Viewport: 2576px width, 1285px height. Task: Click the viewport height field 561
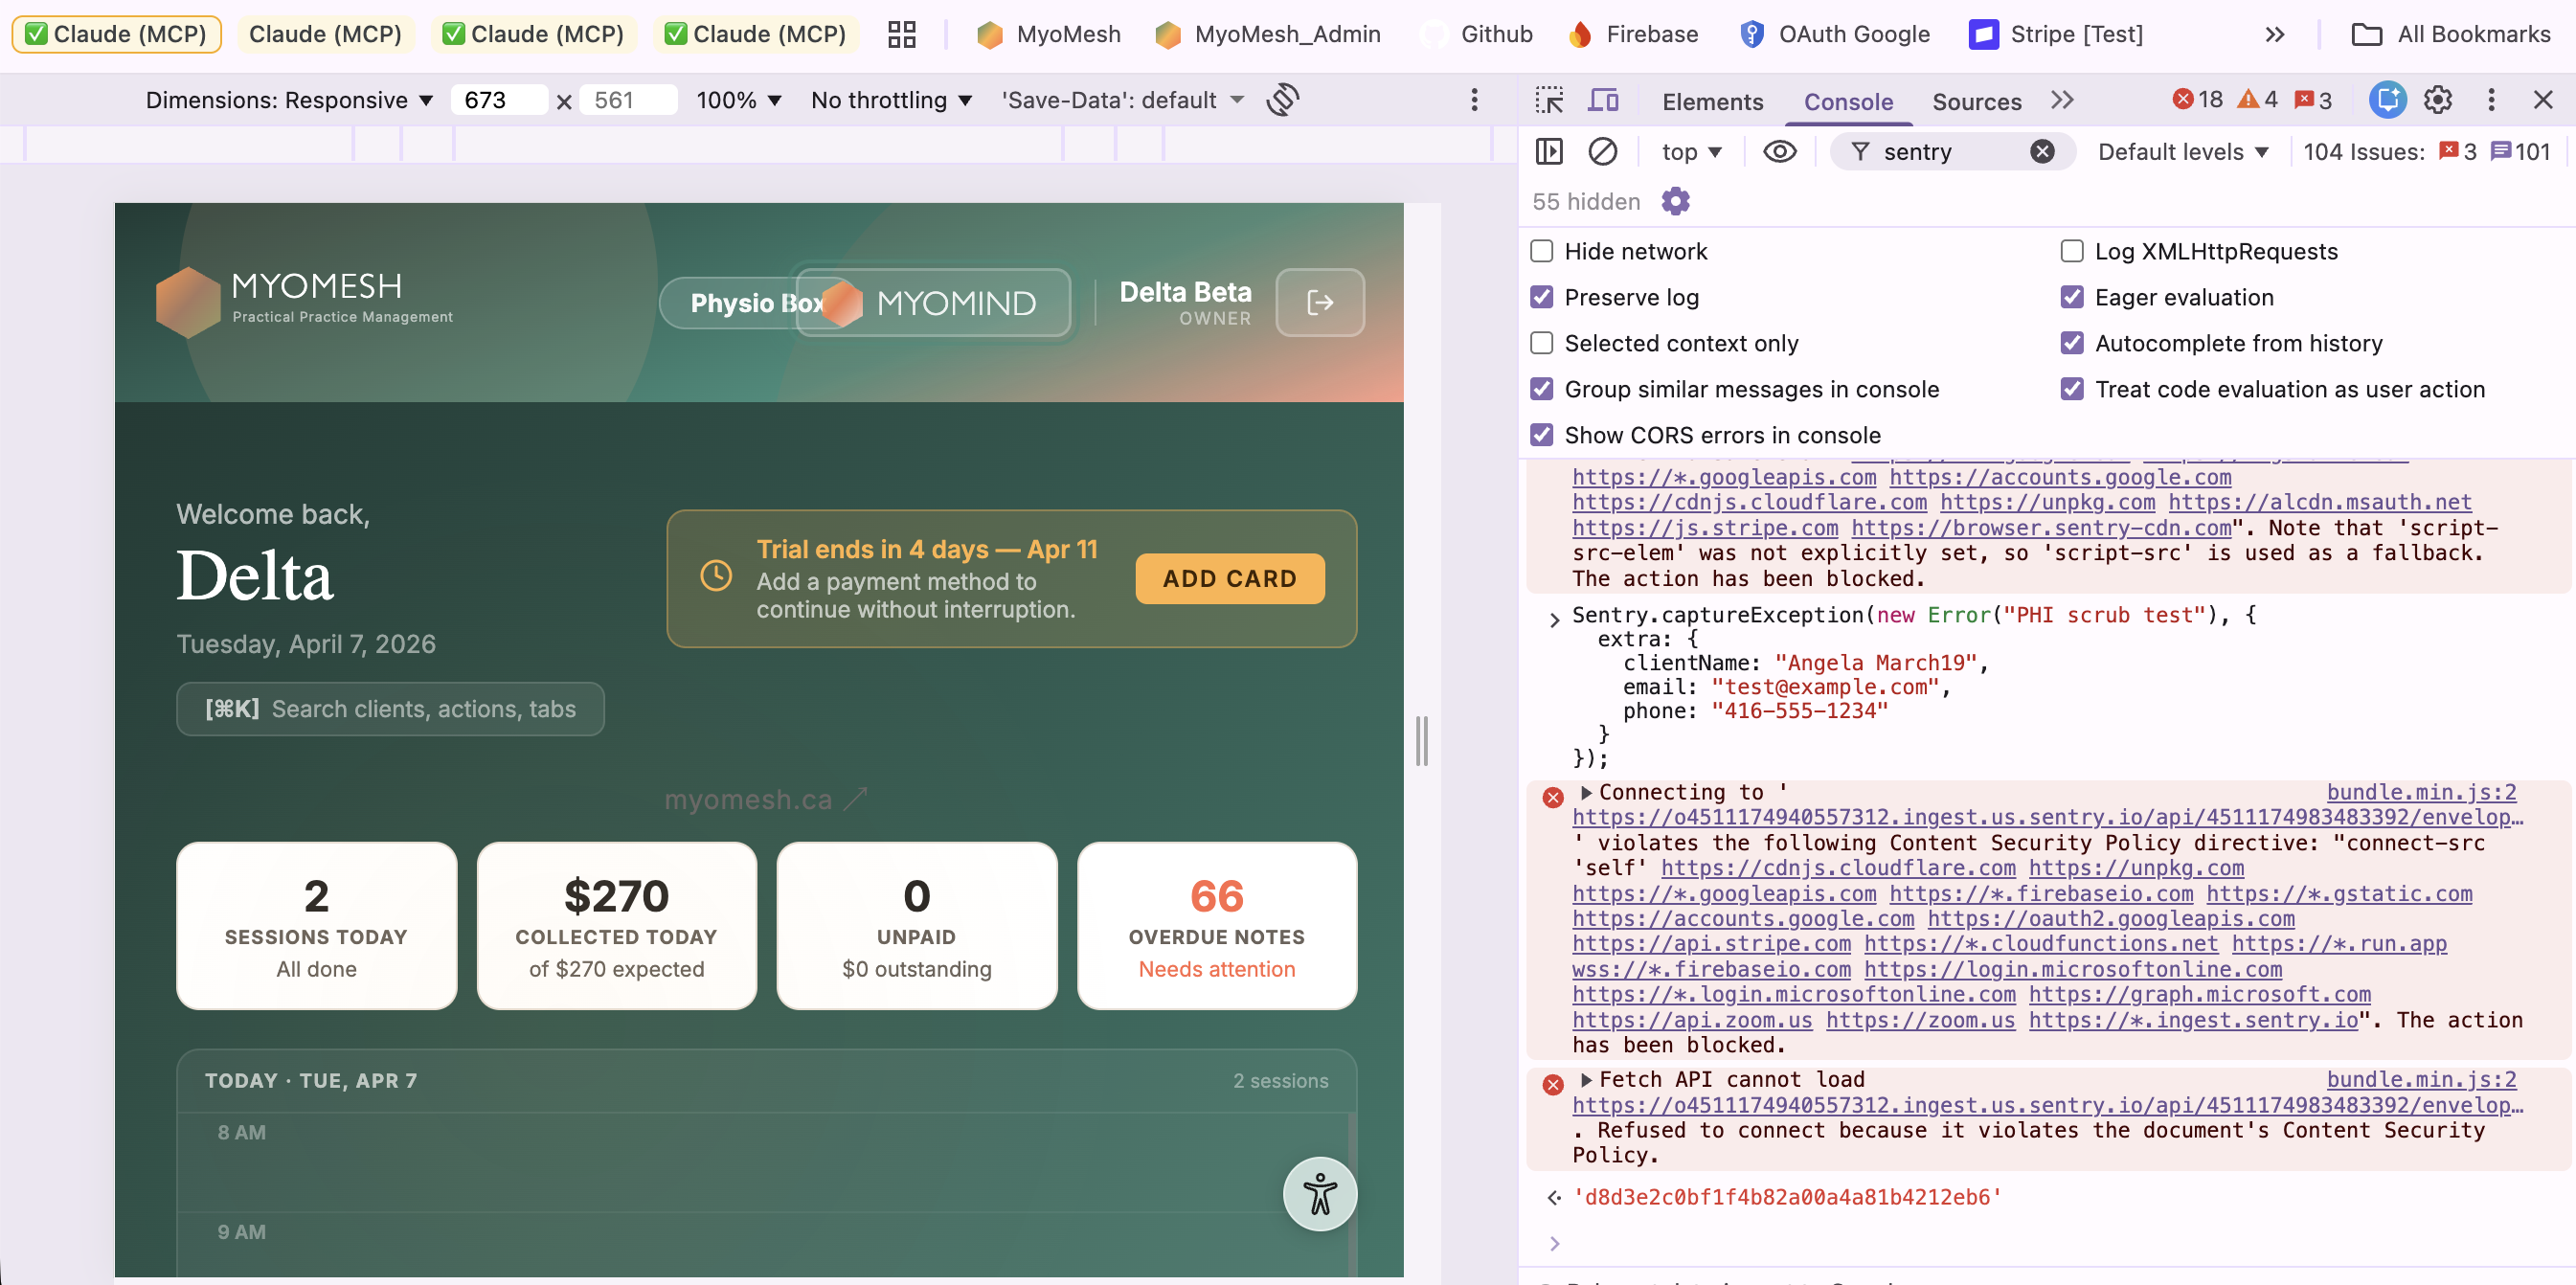coord(628,100)
